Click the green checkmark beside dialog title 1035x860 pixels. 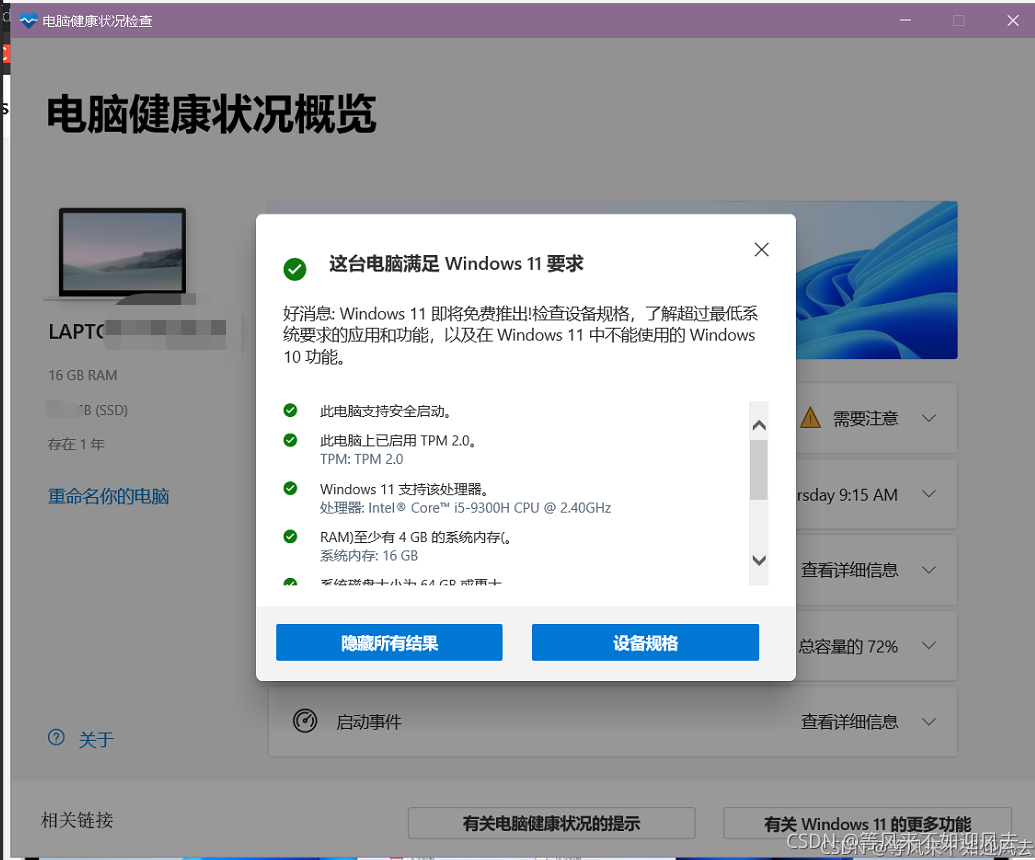295,269
